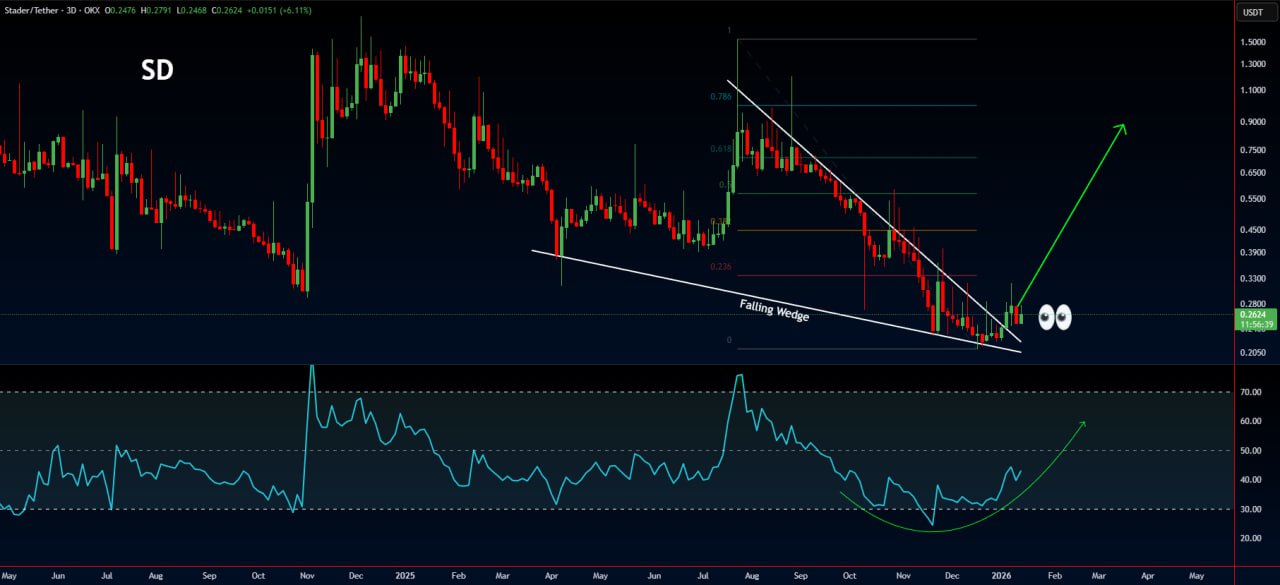
Task: Click the 70.00 RSI scale level
Action: tap(1251, 393)
